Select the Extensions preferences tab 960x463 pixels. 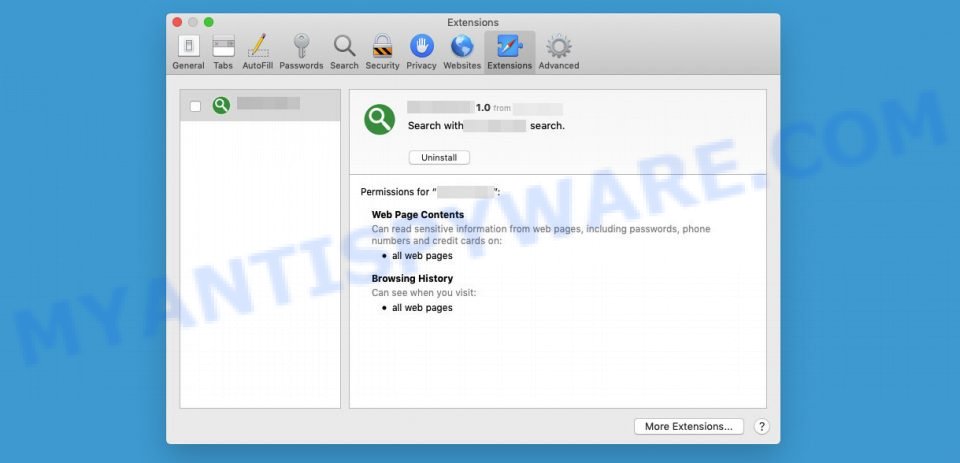(x=509, y=52)
